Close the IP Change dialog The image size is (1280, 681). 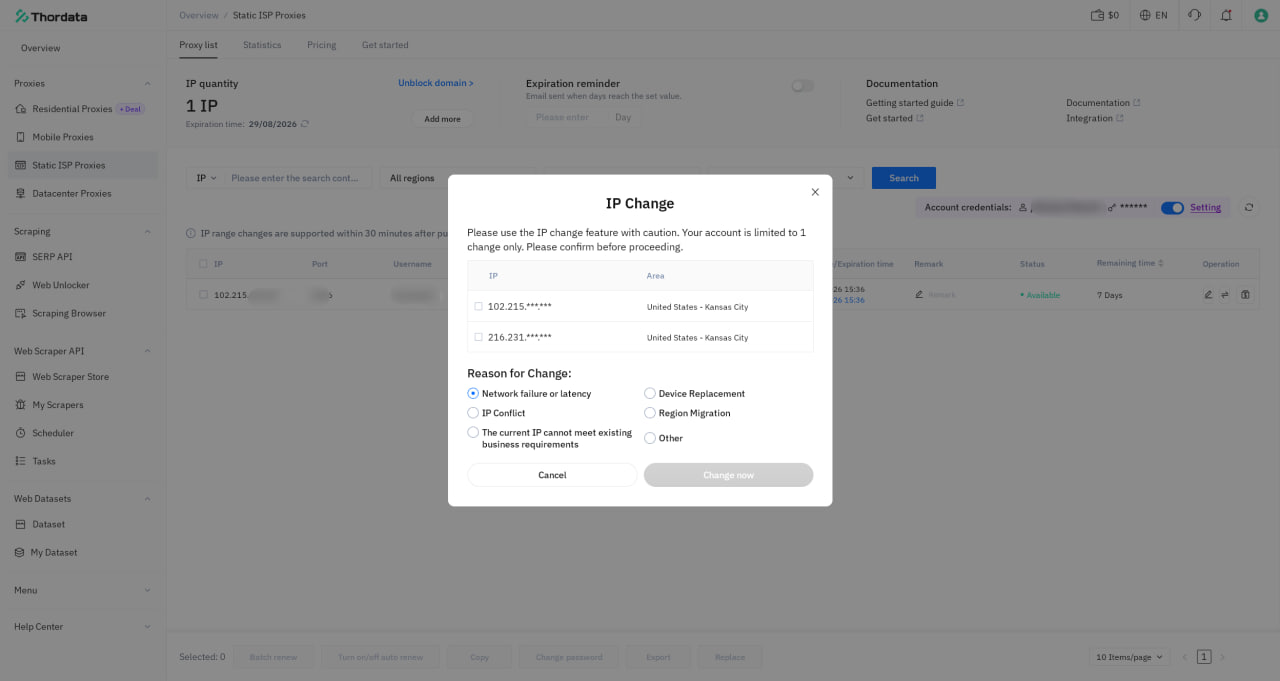pyautogui.click(x=815, y=192)
